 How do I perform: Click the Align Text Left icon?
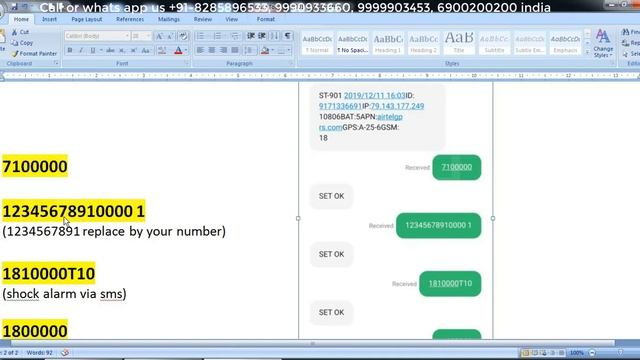pos(200,50)
